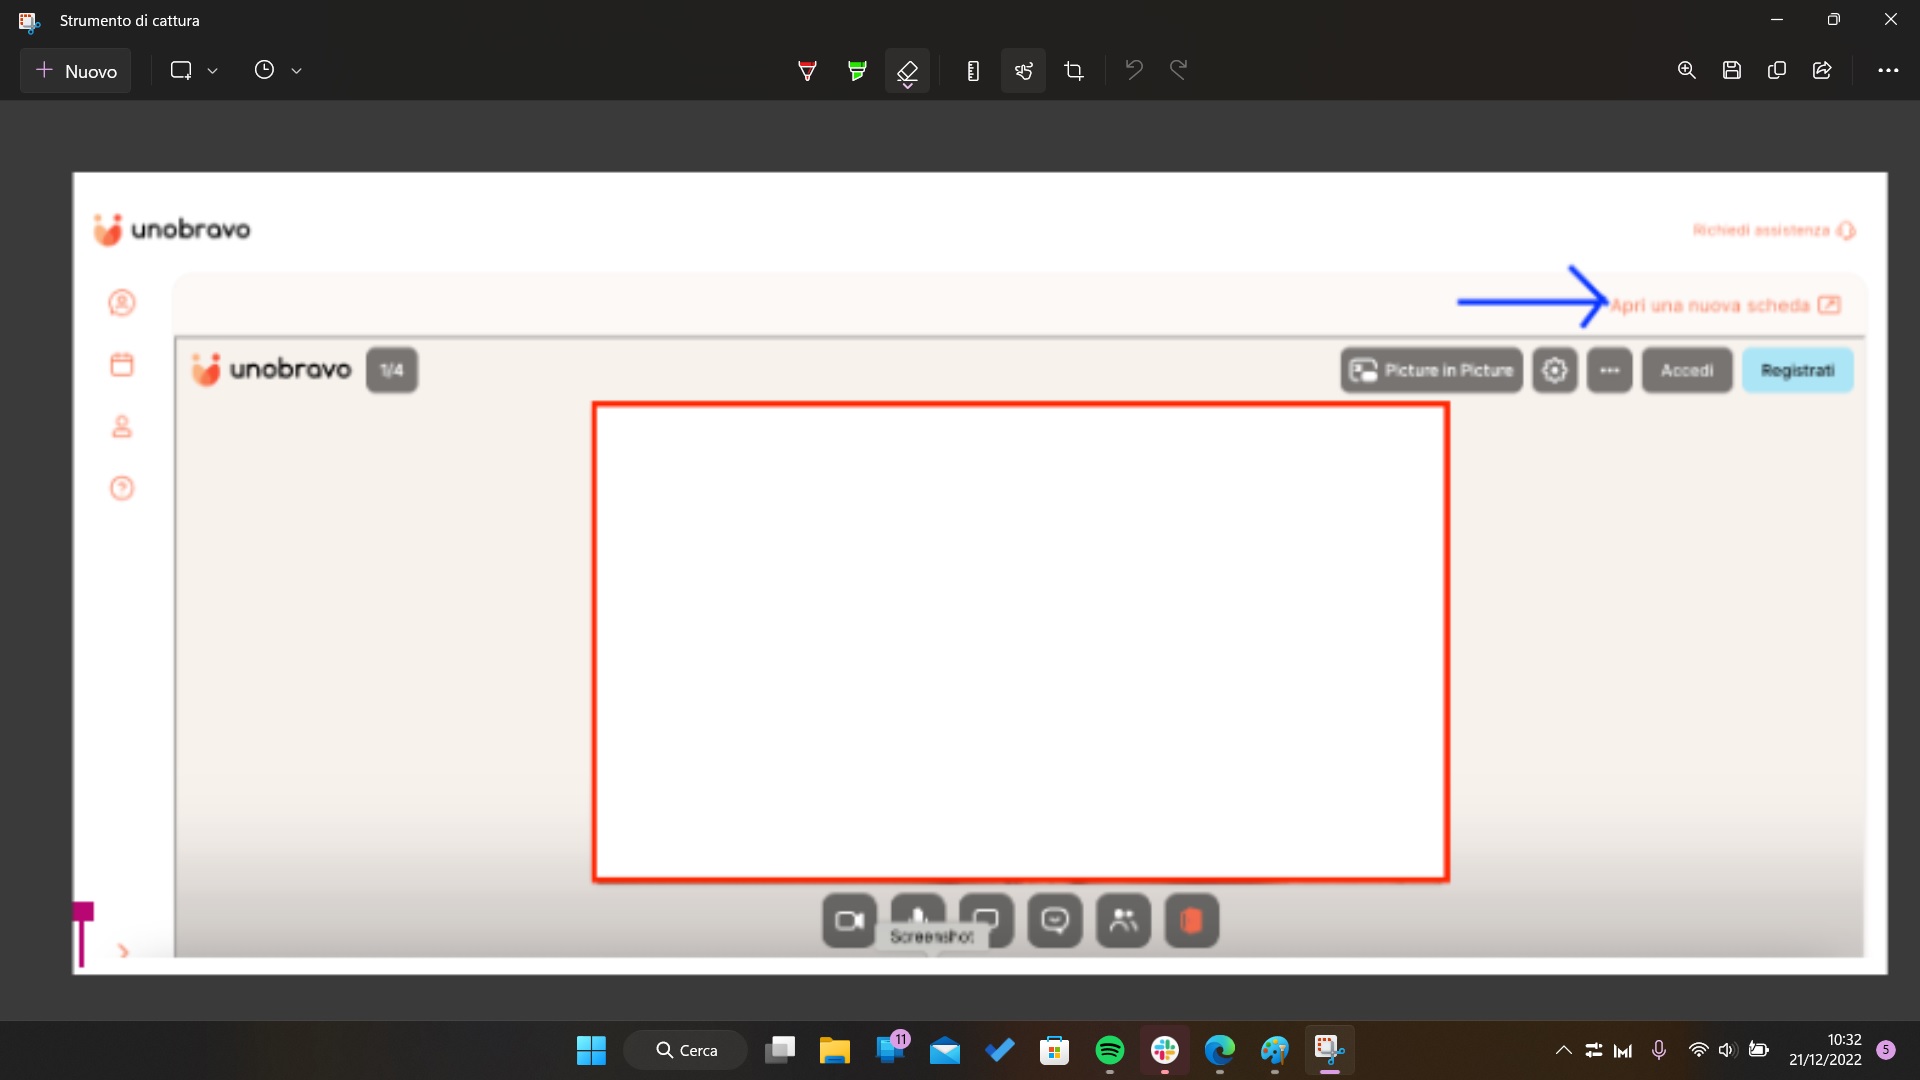
Task: Show hidden system tray icons
Action: pyautogui.click(x=1563, y=1050)
